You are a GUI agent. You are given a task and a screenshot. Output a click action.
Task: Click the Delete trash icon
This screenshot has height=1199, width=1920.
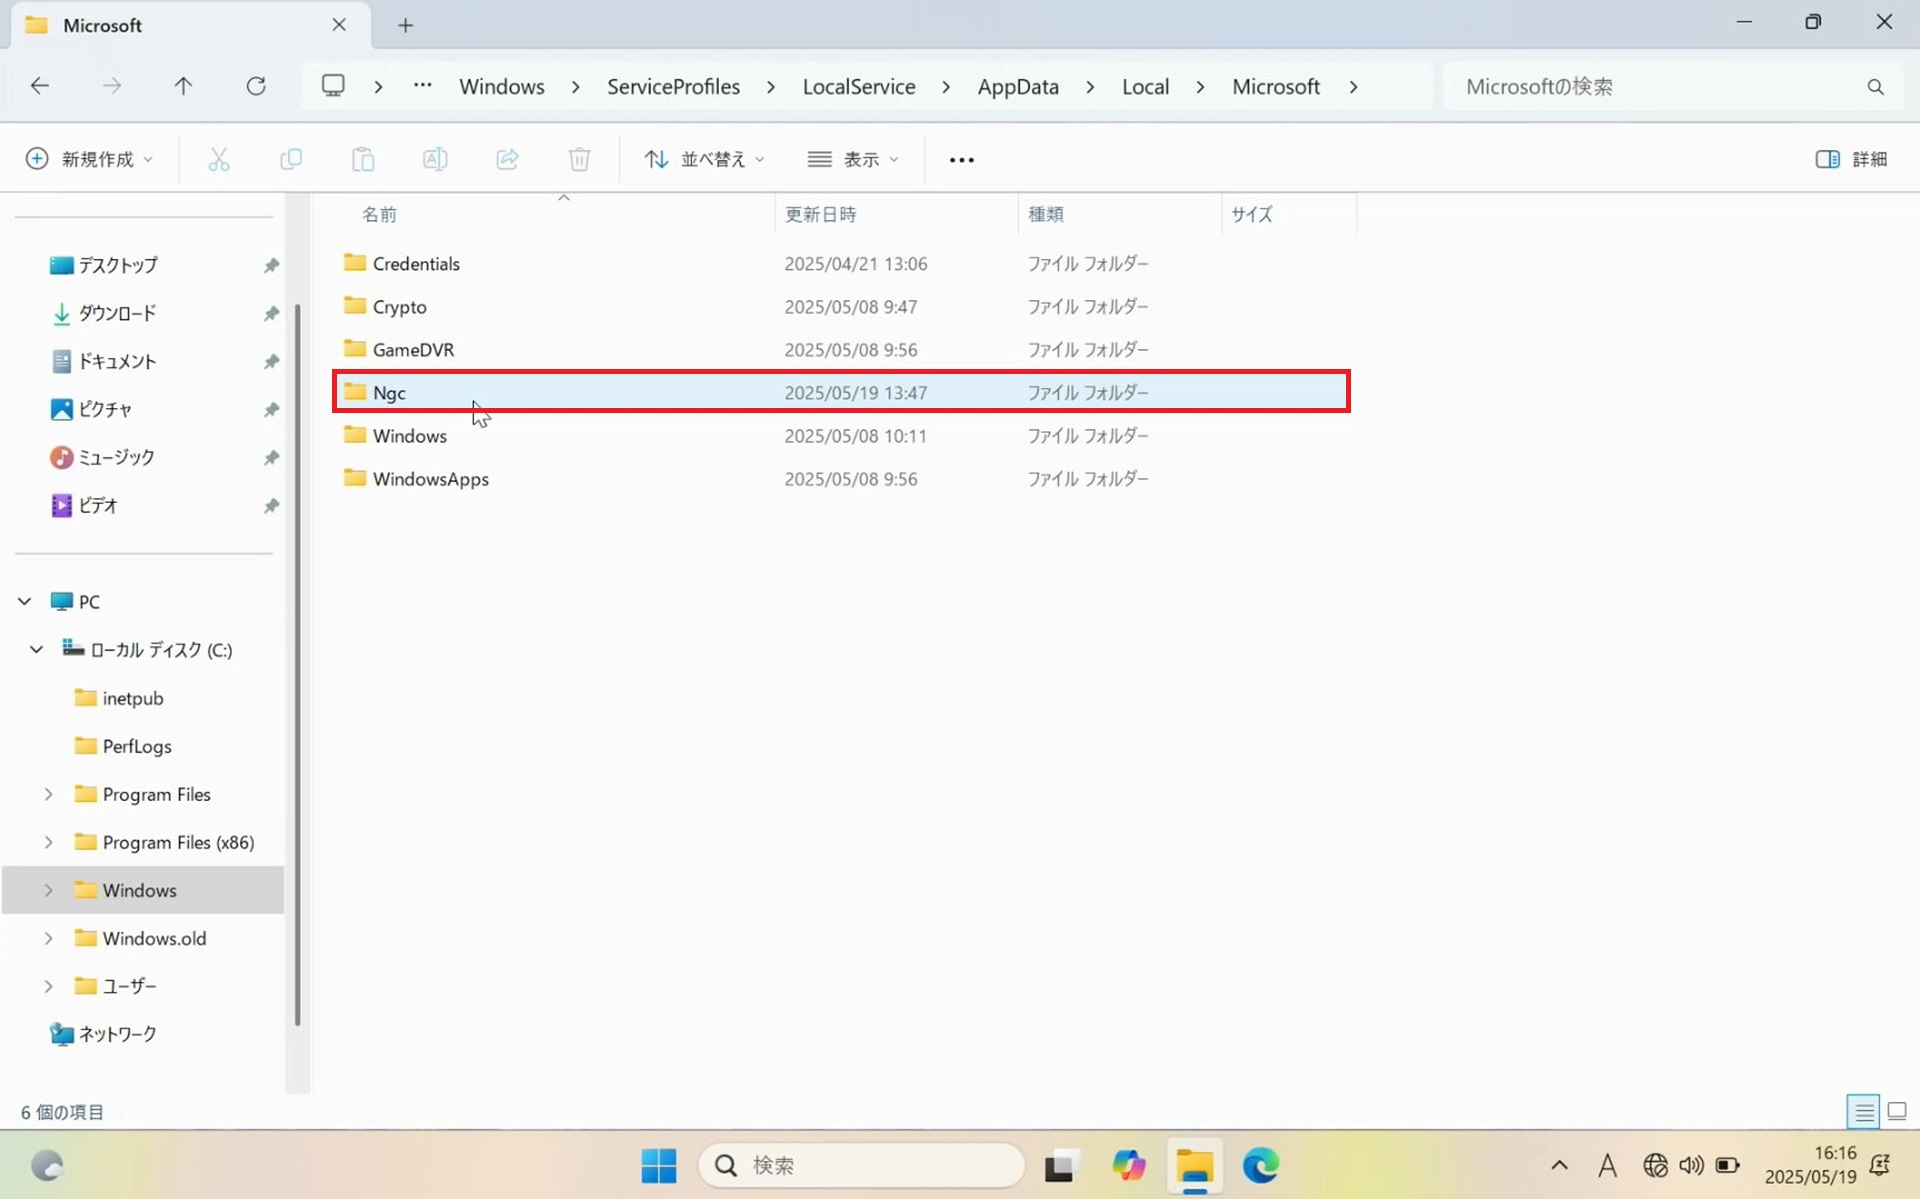point(579,159)
